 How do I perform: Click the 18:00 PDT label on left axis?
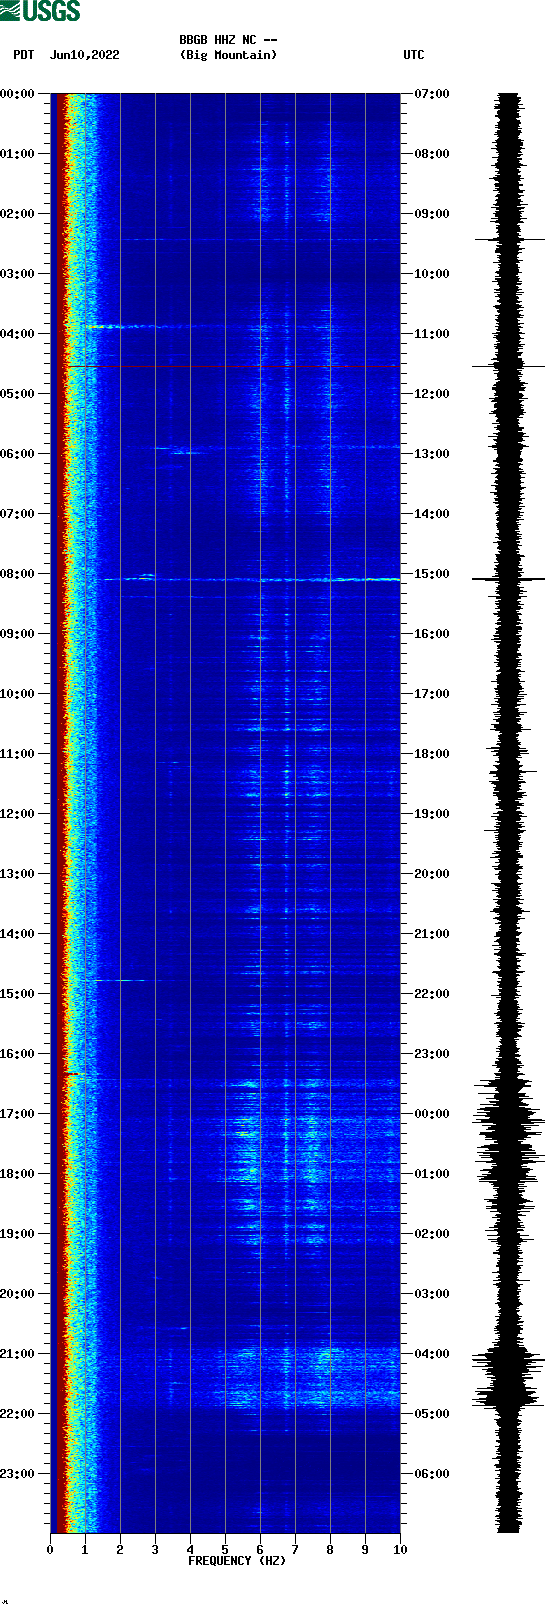click(x=18, y=1174)
